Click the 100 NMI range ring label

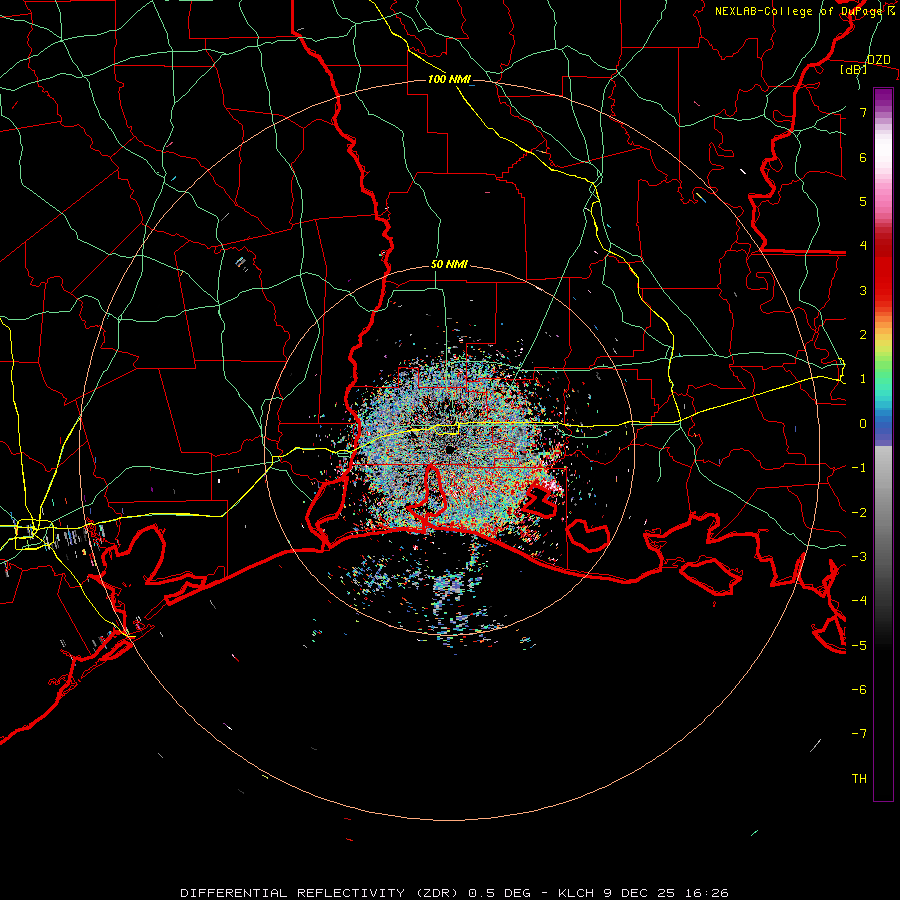[449, 79]
